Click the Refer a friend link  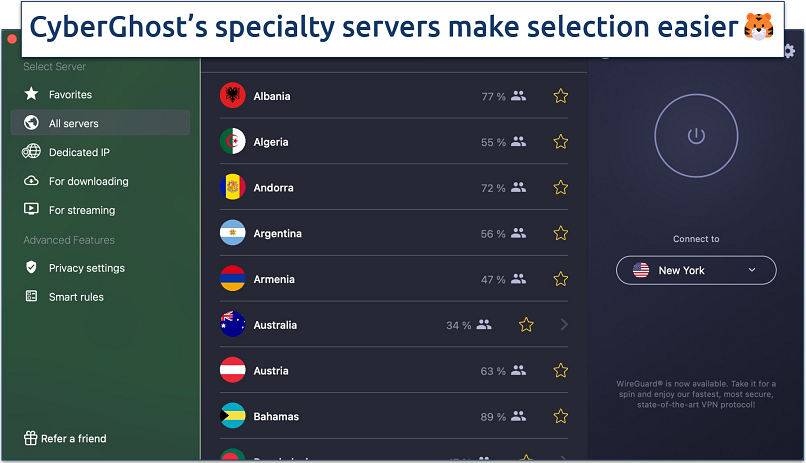coord(65,438)
